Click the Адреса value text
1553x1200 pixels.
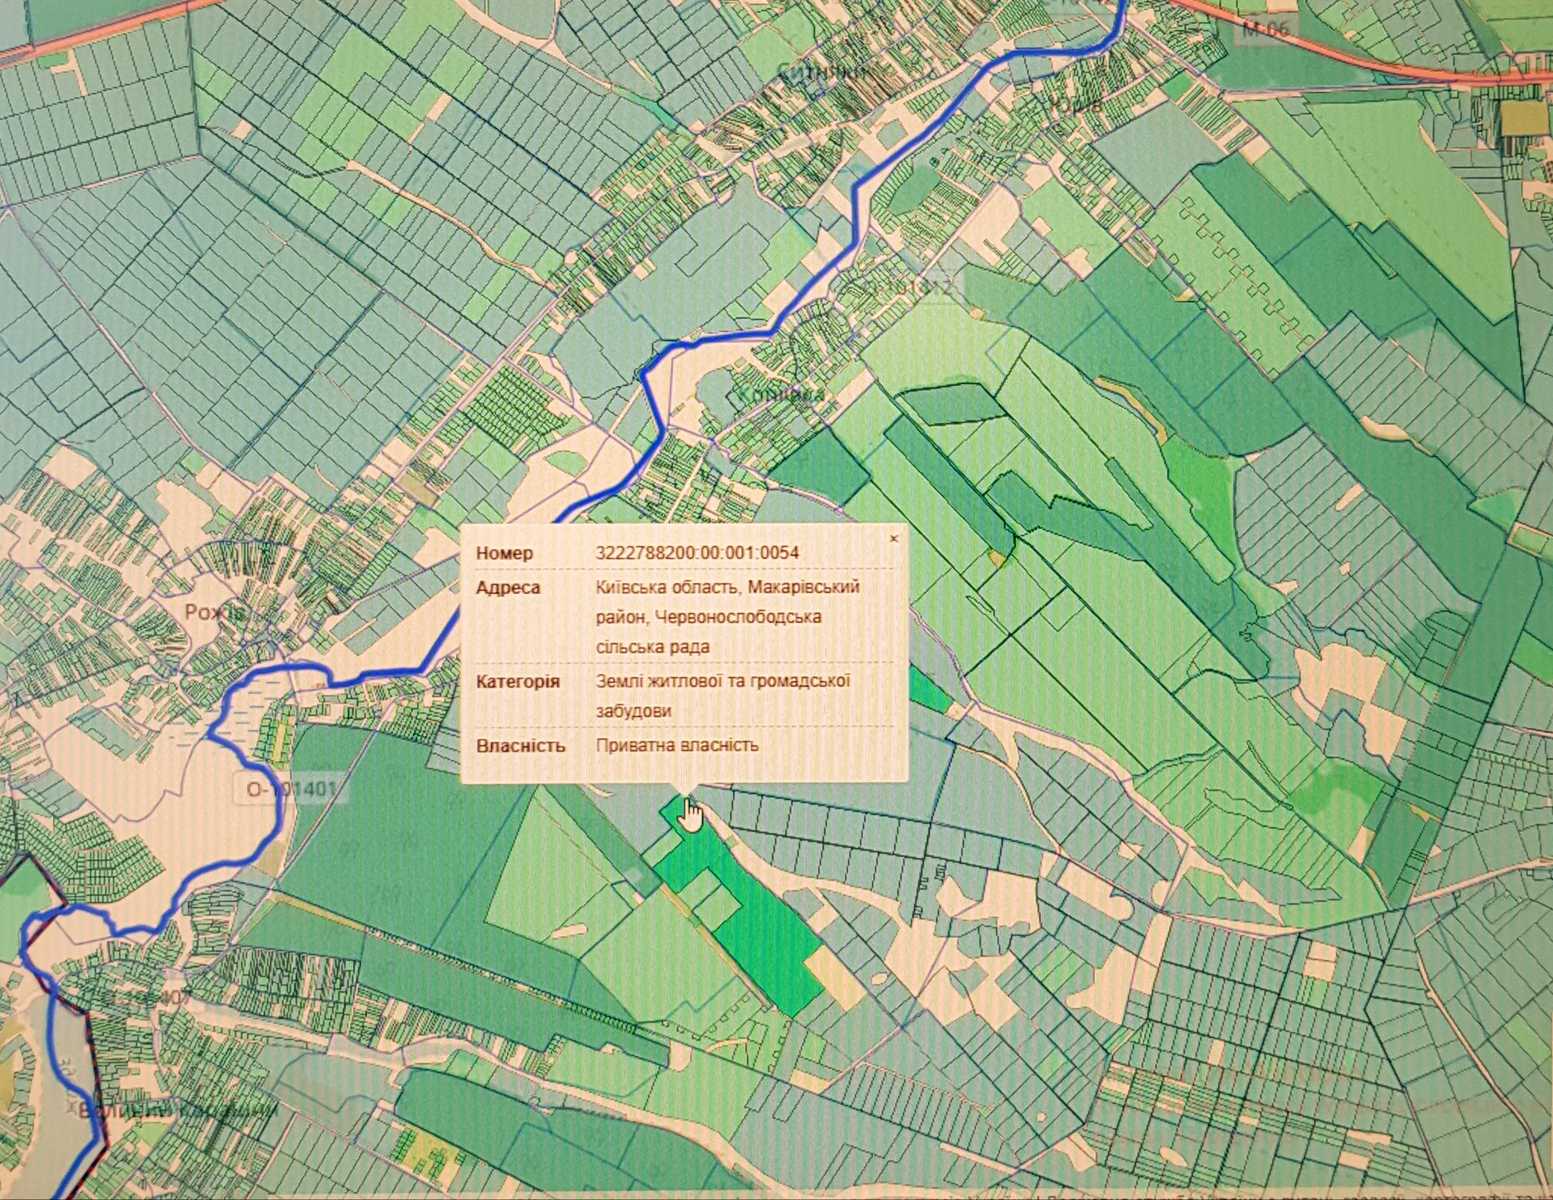tap(727, 617)
